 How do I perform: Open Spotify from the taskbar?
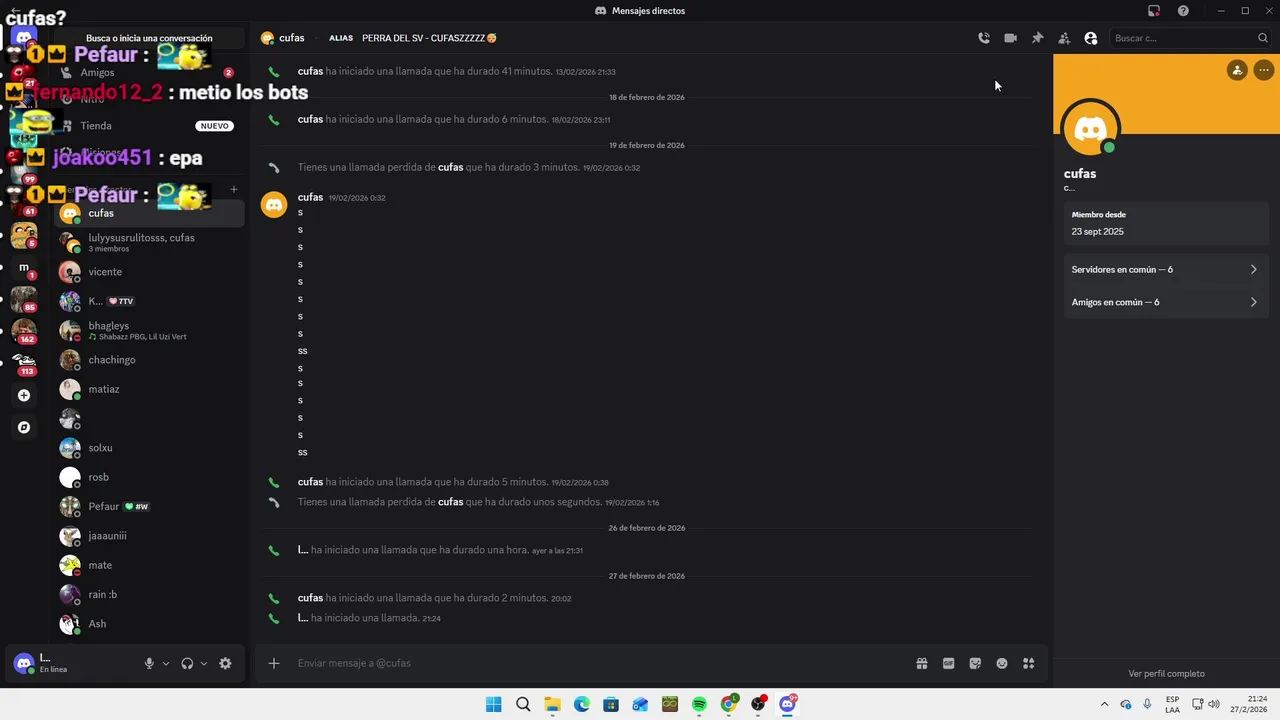699,704
